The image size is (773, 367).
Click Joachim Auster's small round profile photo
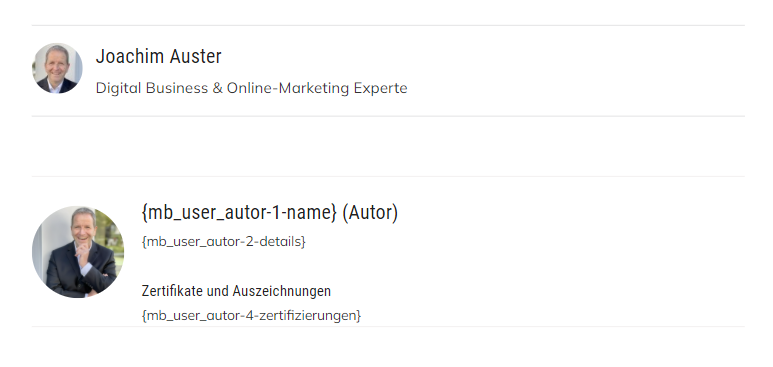point(57,68)
